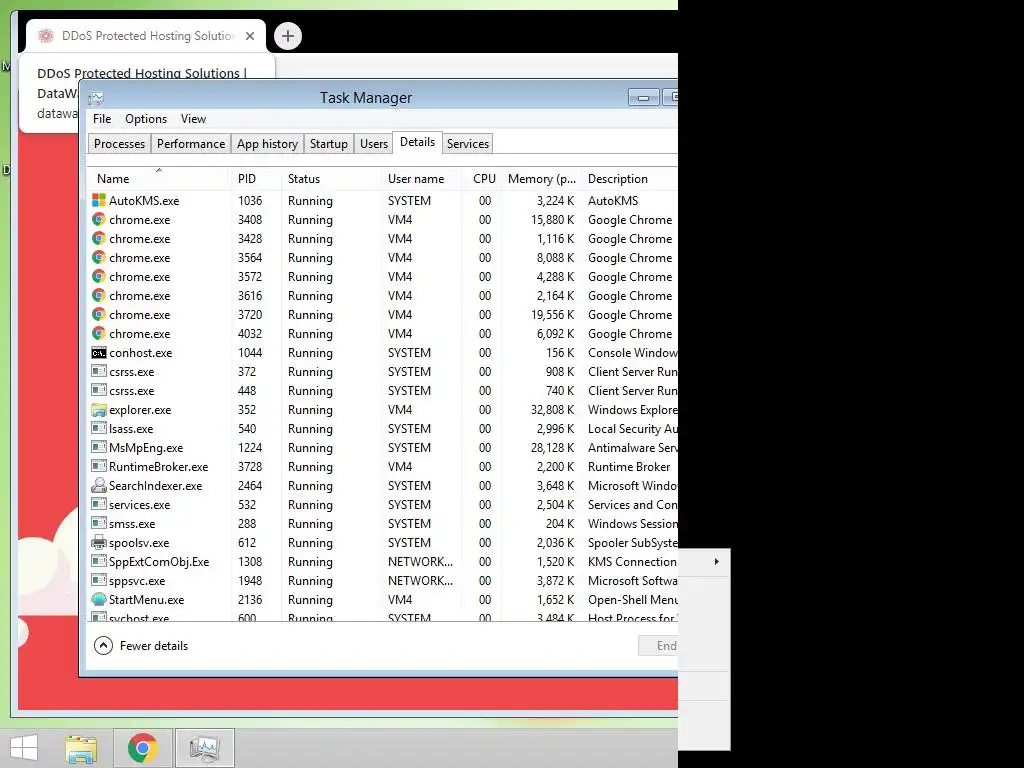Click the smss.exe process icon
This screenshot has width=1024, height=768.
coord(99,523)
